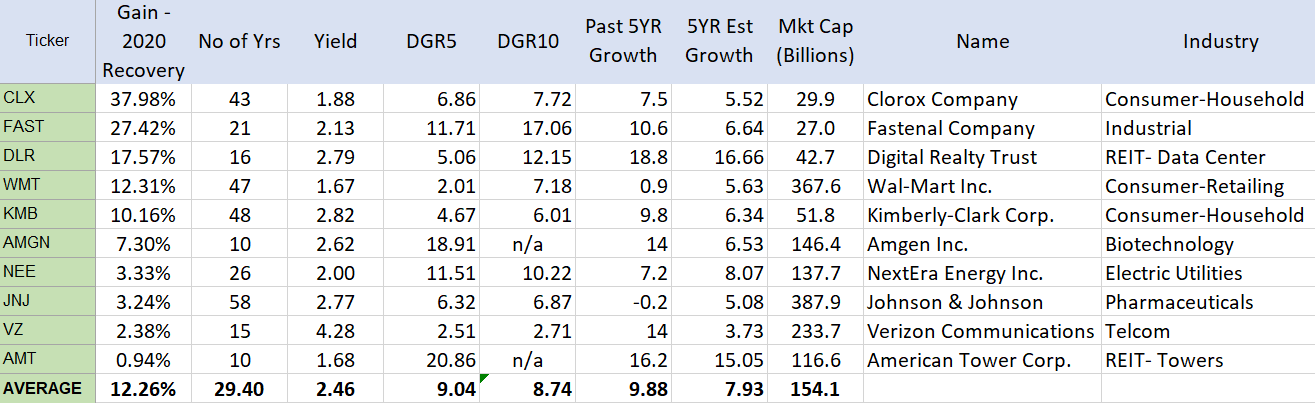
Task: Click the Digital Realty Trust cell
Action: [982, 157]
